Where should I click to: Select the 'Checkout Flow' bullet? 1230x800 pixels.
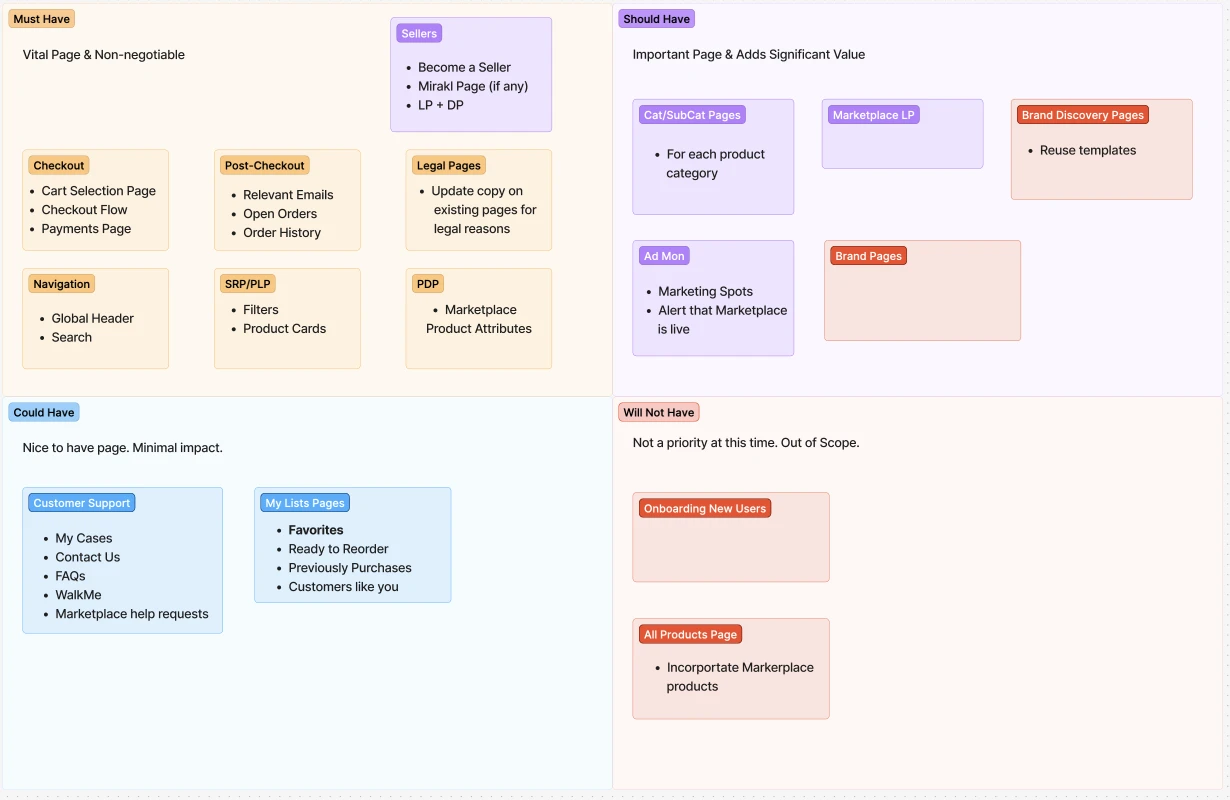84,210
